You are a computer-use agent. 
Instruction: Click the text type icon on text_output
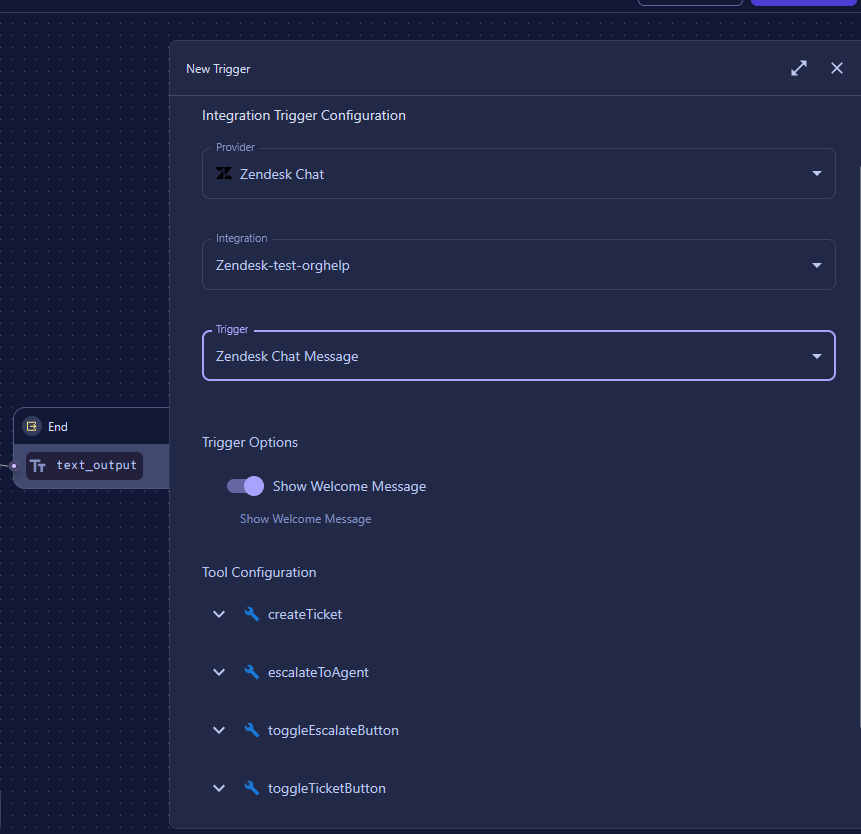38,466
